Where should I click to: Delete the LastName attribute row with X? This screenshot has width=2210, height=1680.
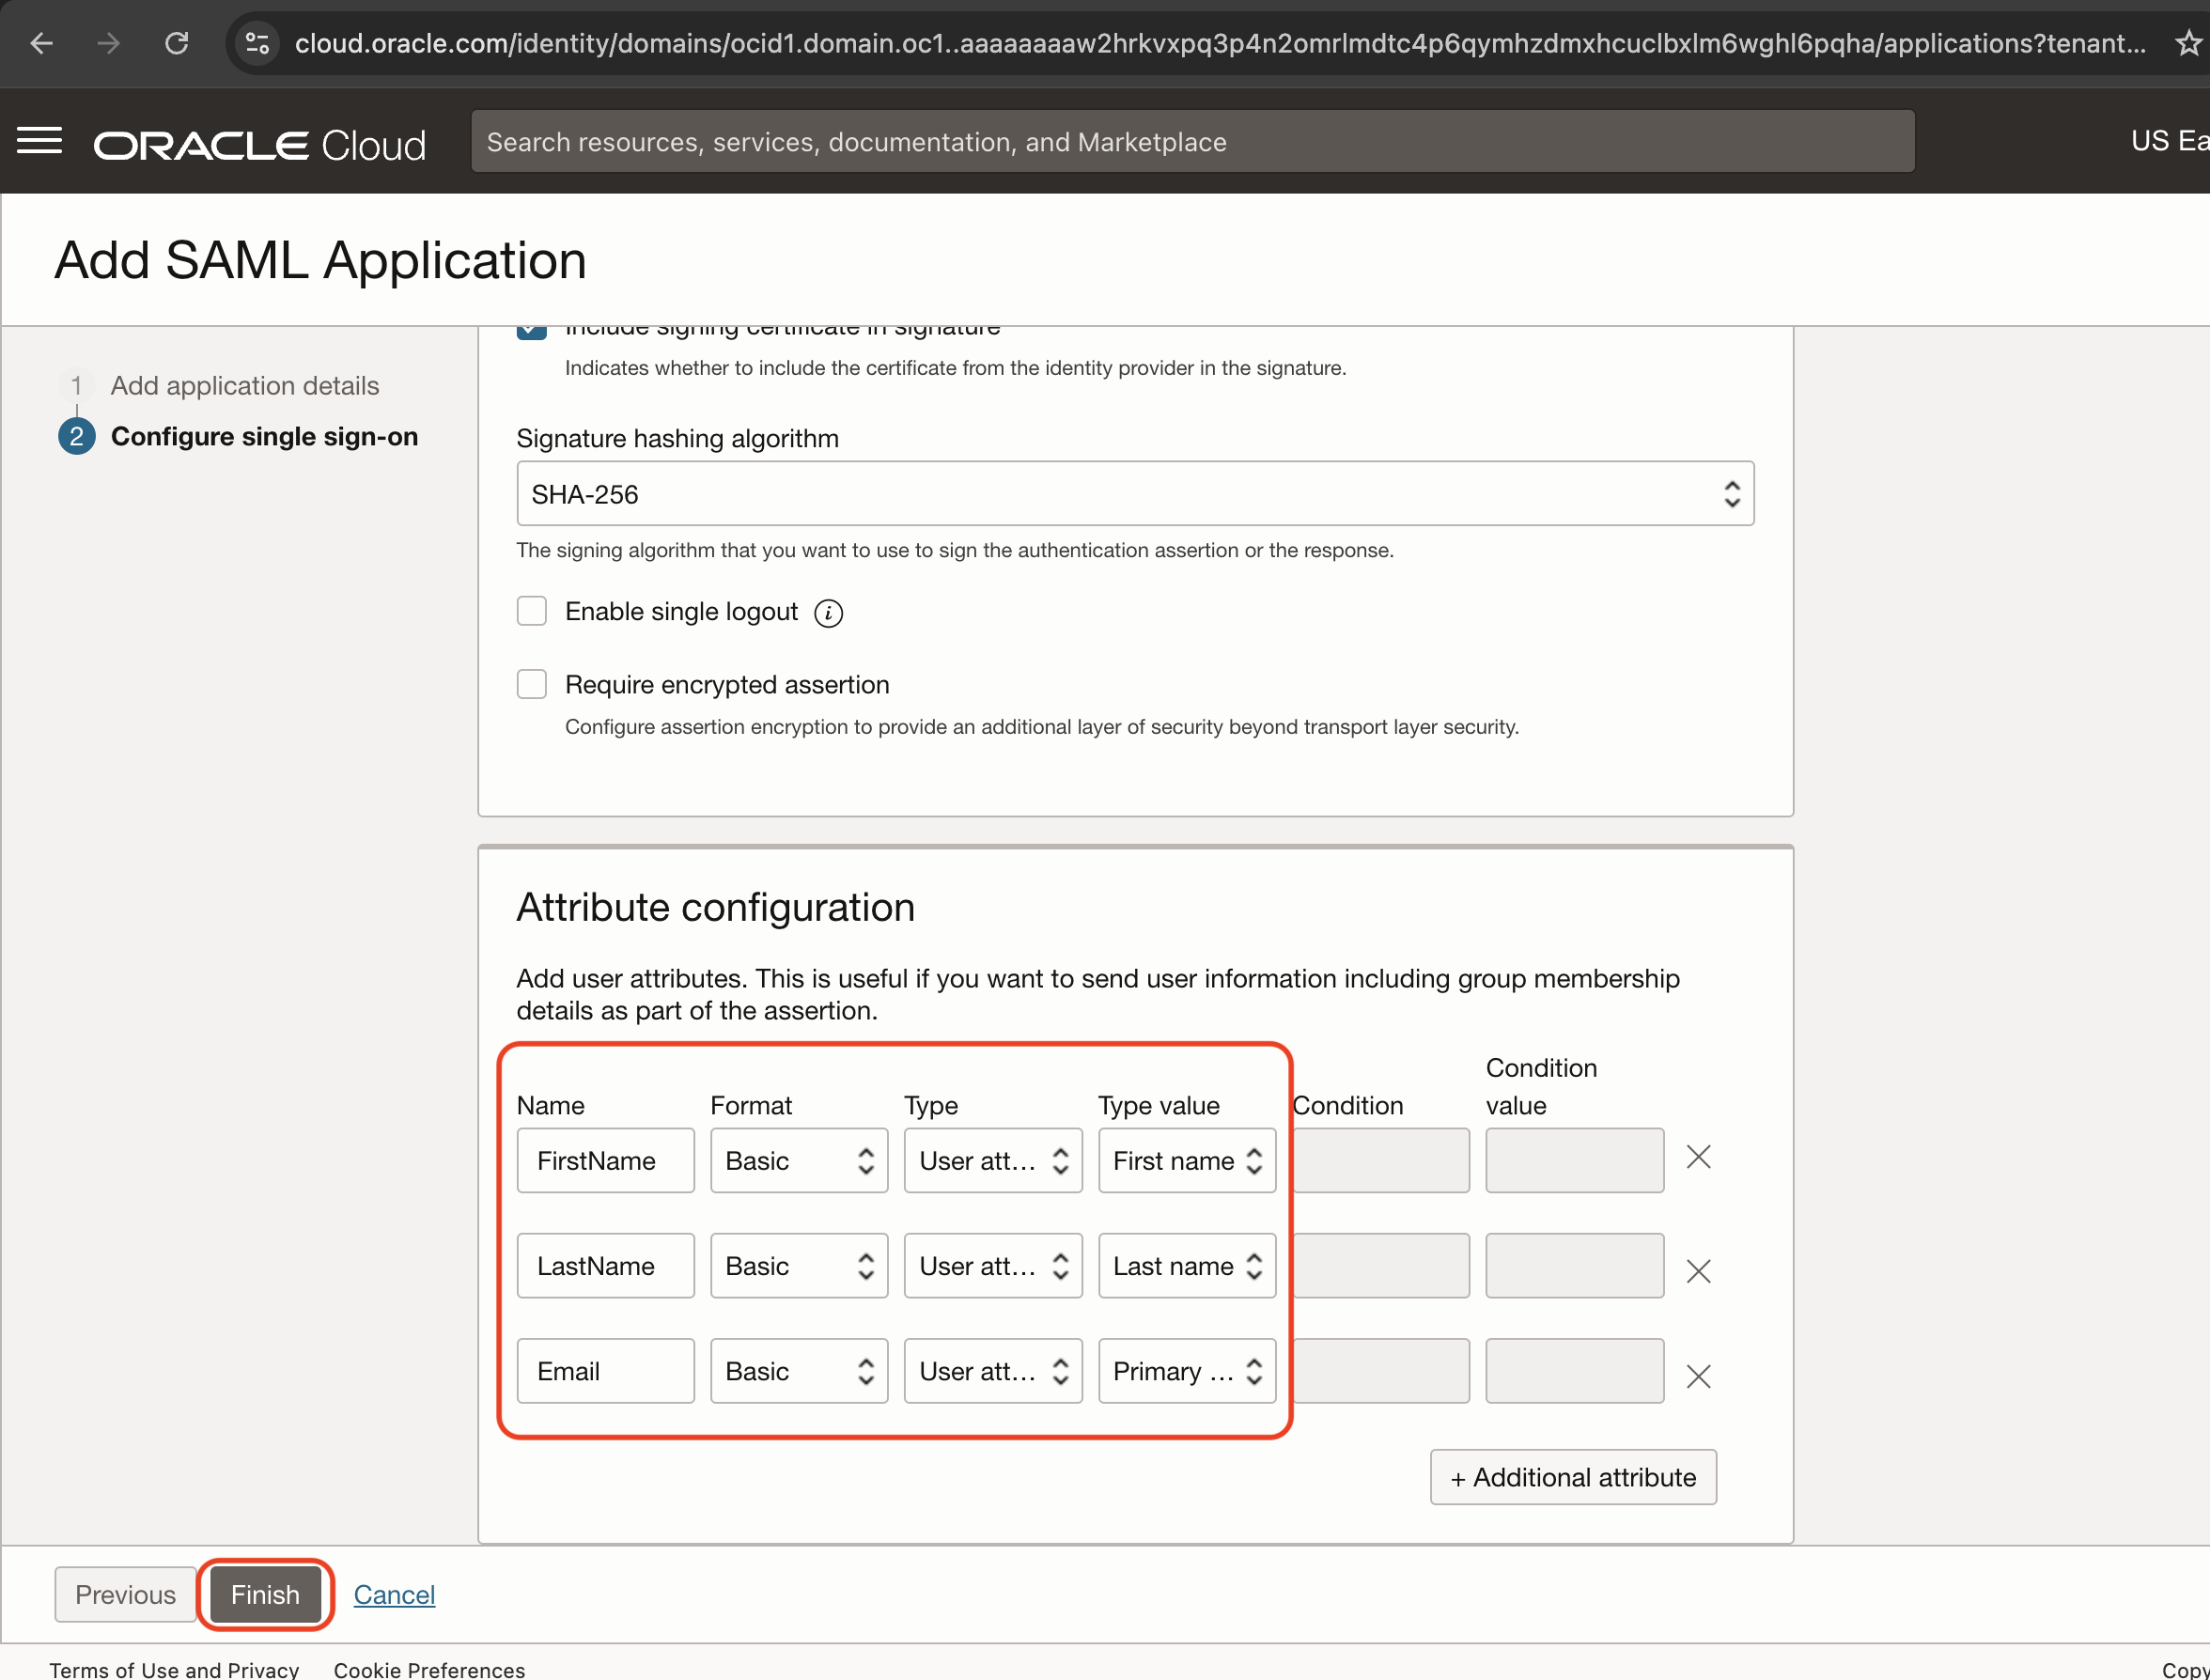[1698, 1271]
